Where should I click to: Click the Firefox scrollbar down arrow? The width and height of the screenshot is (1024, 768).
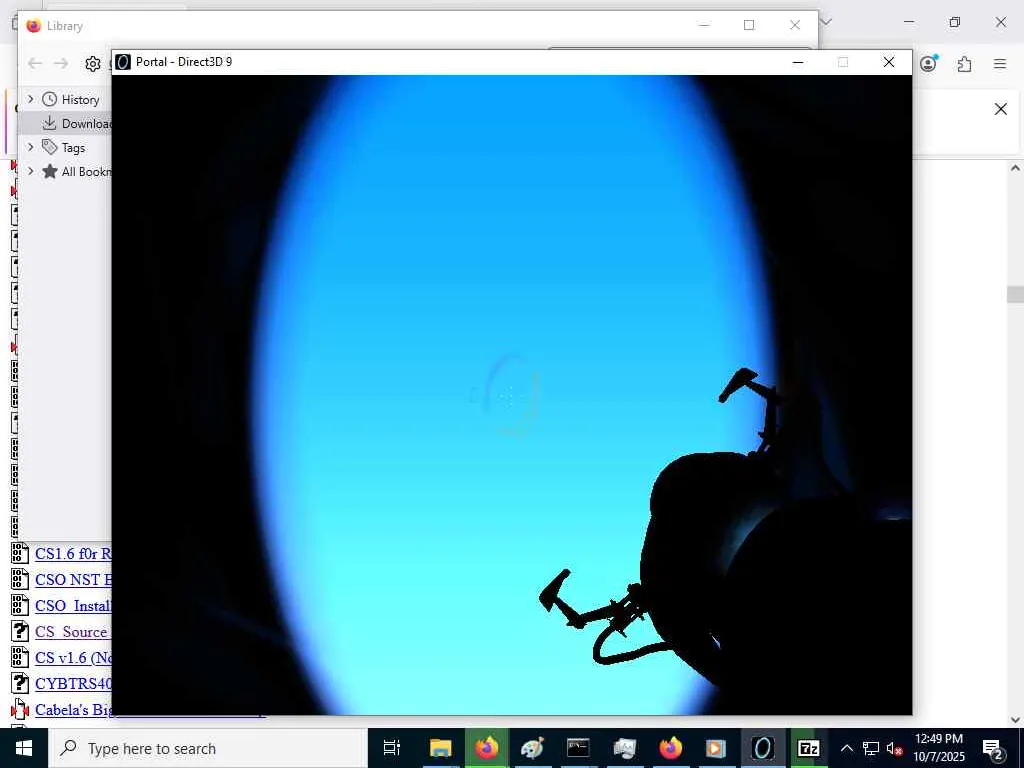(x=1015, y=720)
